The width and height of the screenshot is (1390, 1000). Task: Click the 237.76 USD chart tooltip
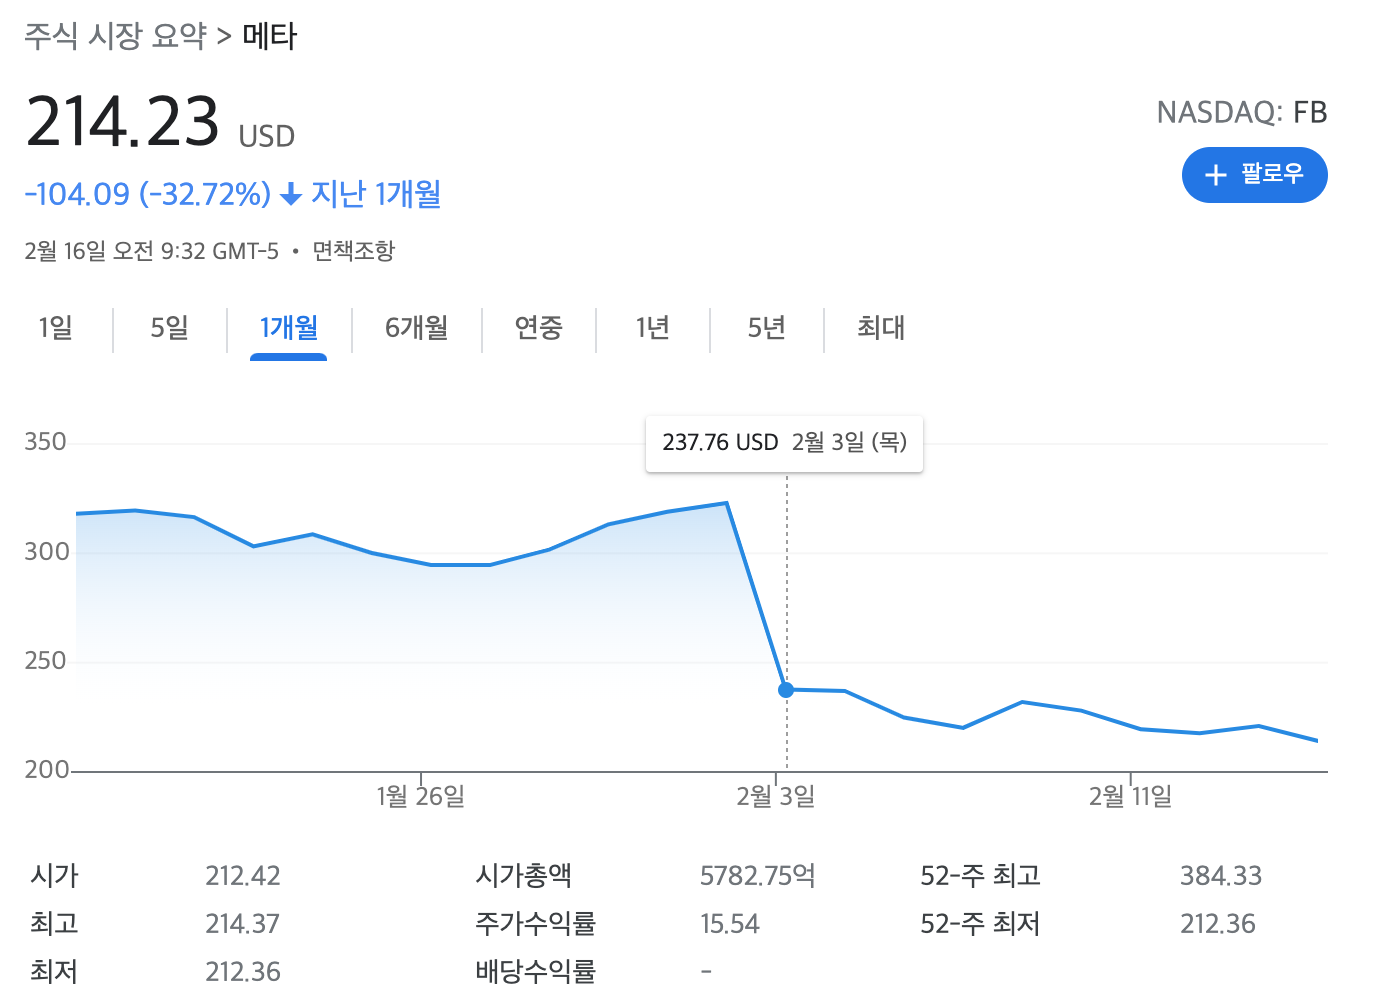784,443
